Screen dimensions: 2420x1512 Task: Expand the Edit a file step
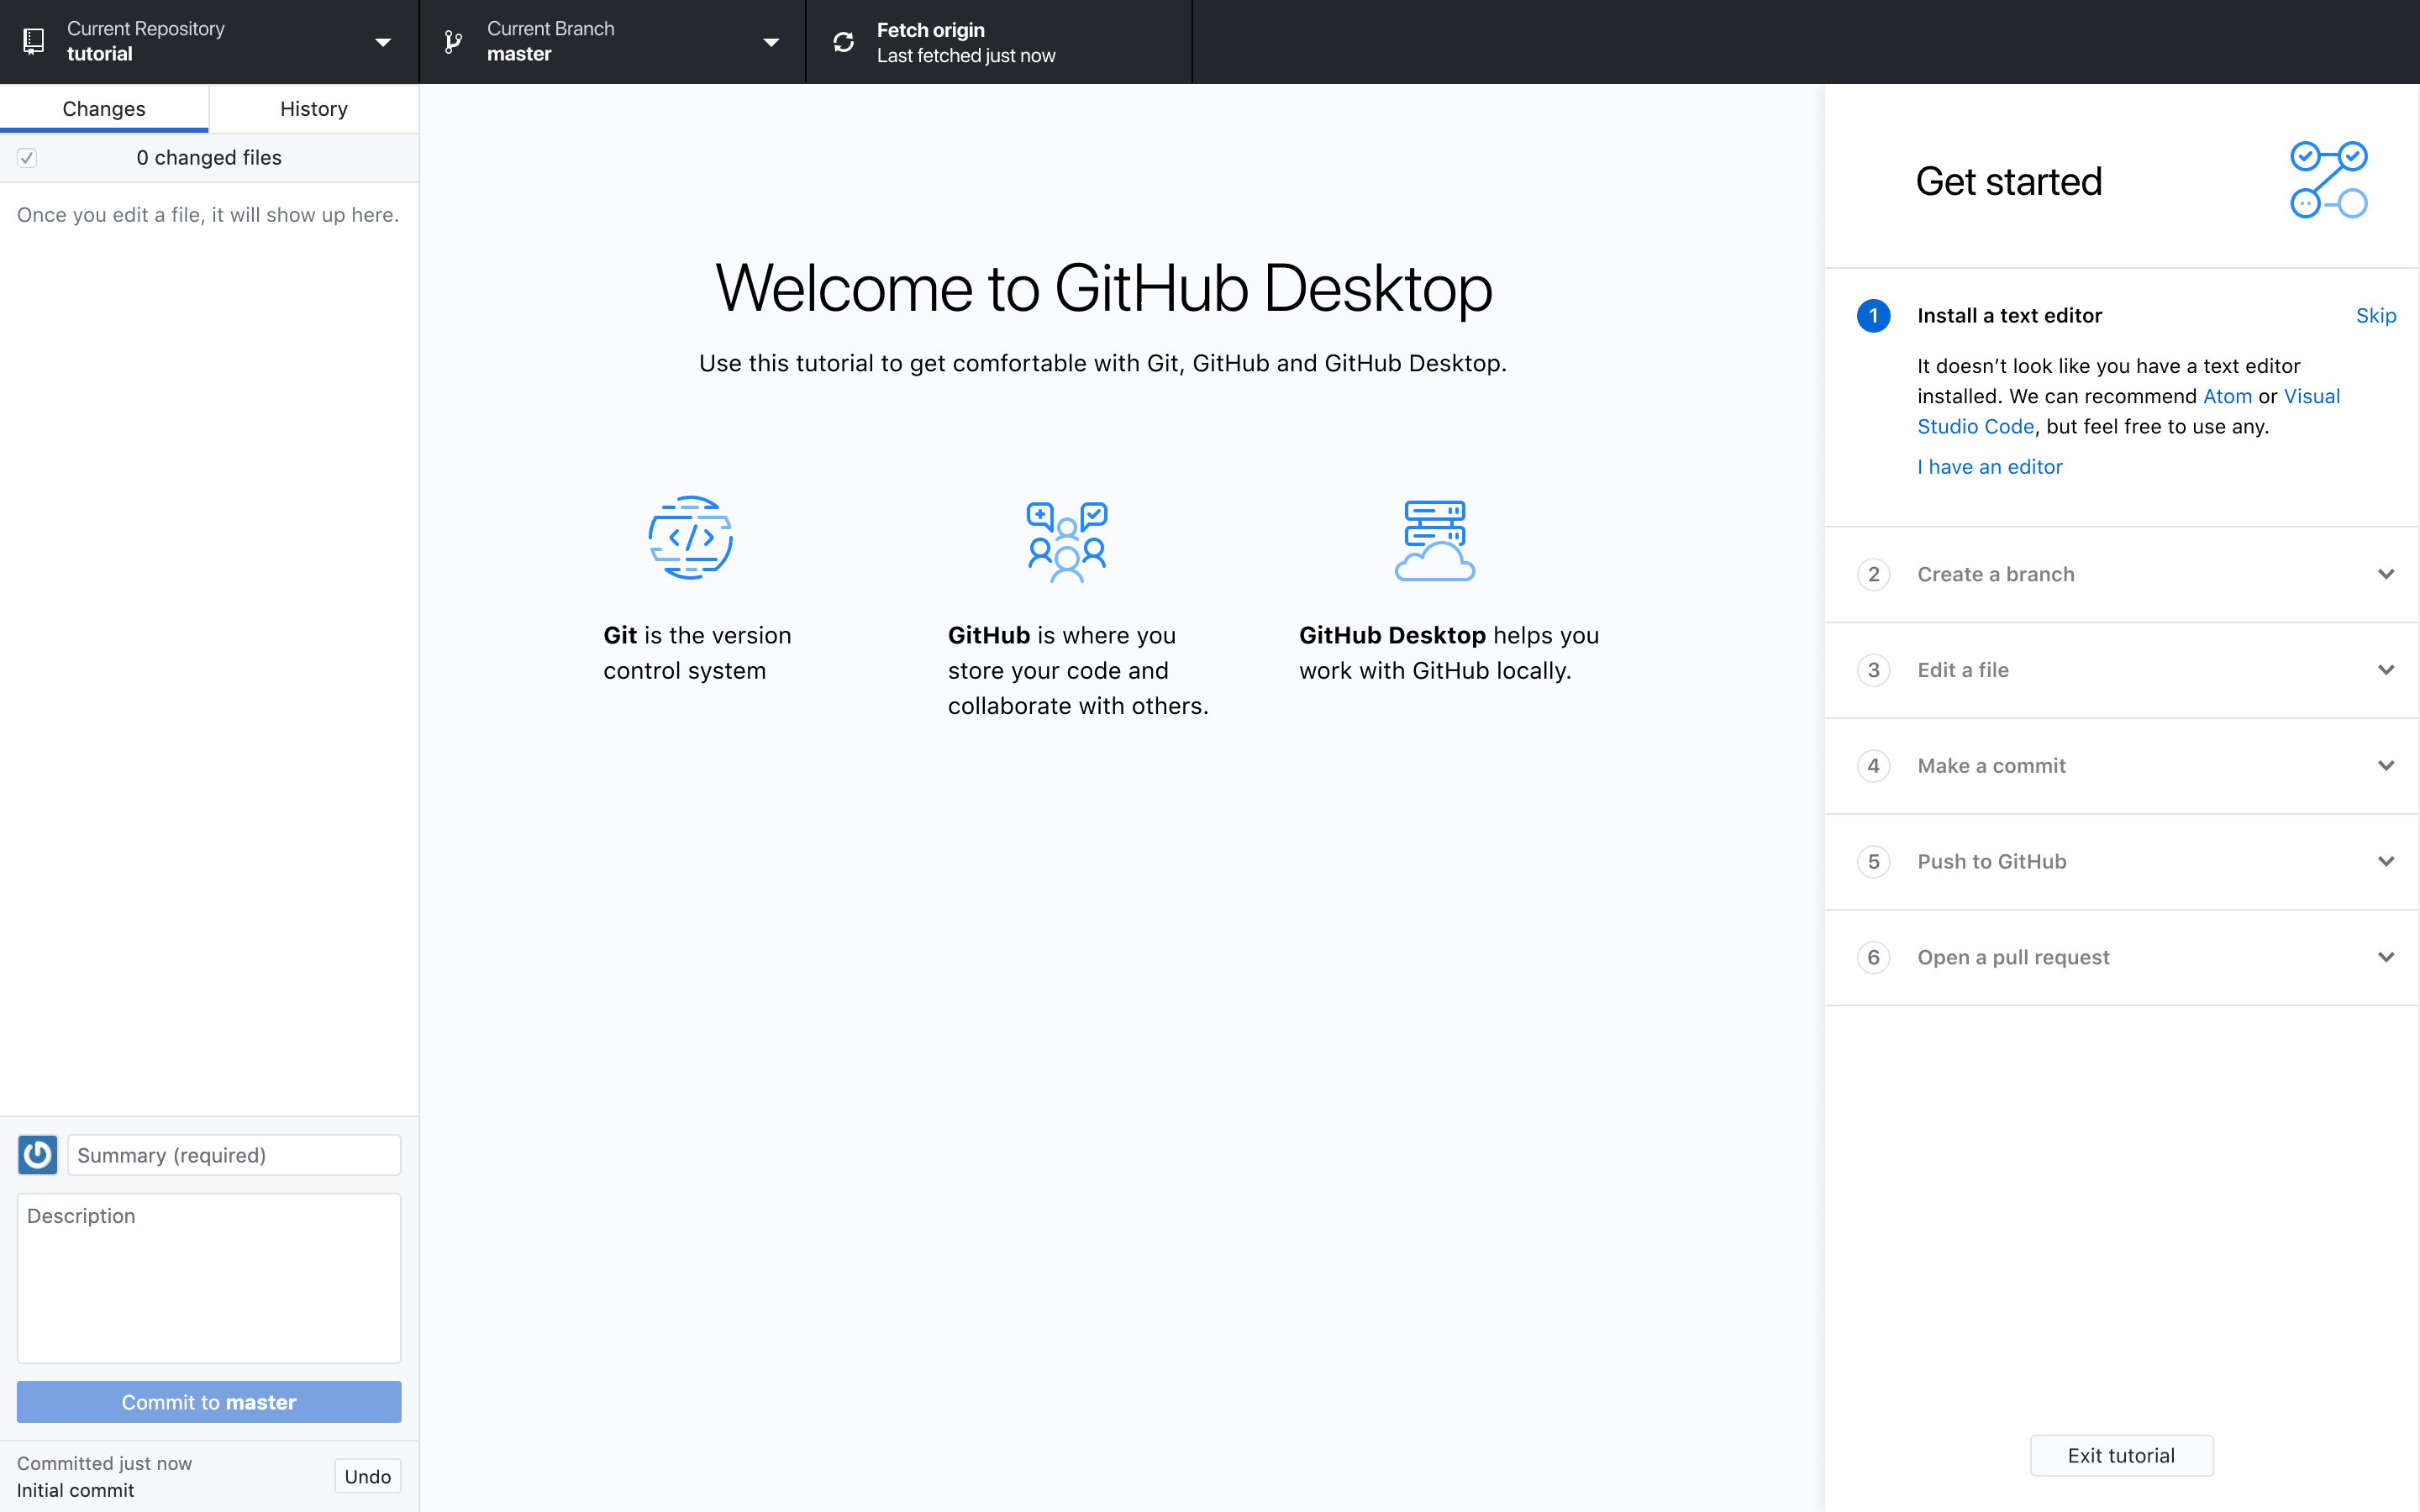pos(2120,669)
